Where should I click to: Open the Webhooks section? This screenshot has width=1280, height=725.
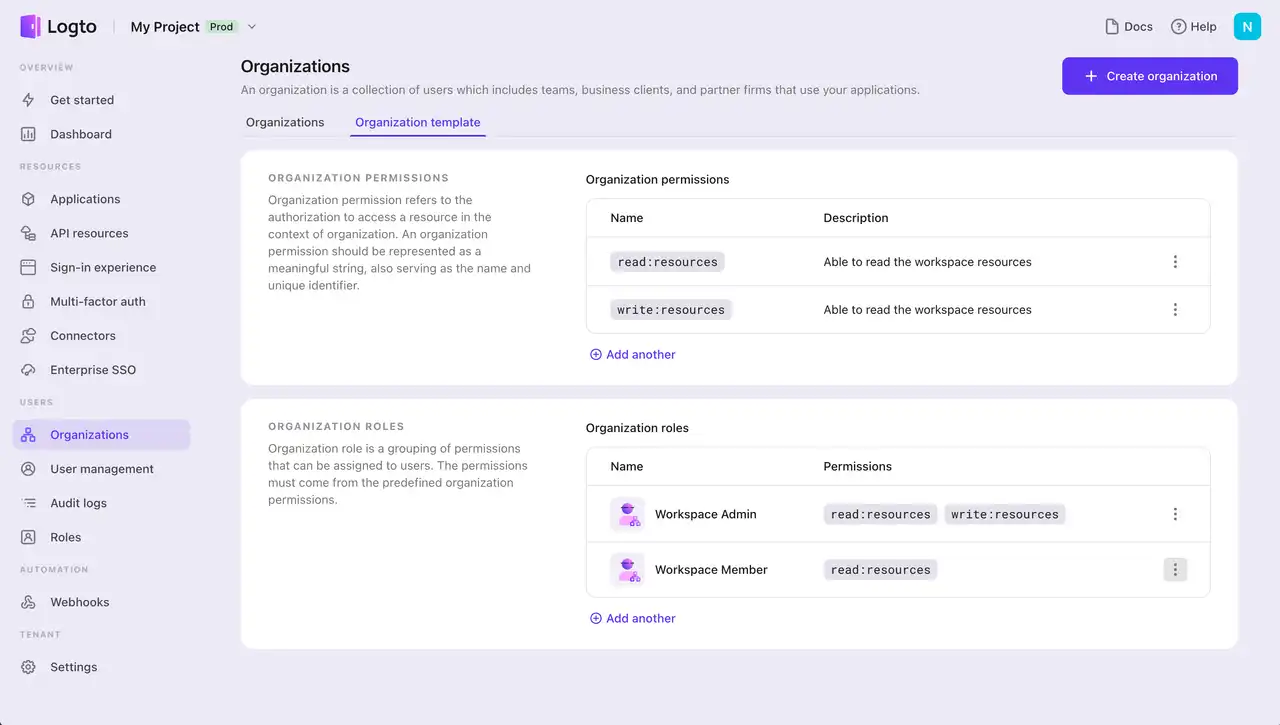pyautogui.click(x=81, y=601)
